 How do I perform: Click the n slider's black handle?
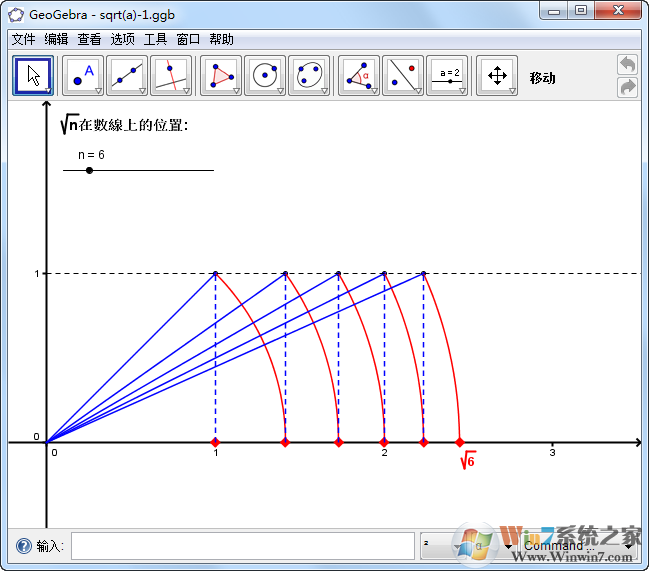pyautogui.click(x=89, y=170)
